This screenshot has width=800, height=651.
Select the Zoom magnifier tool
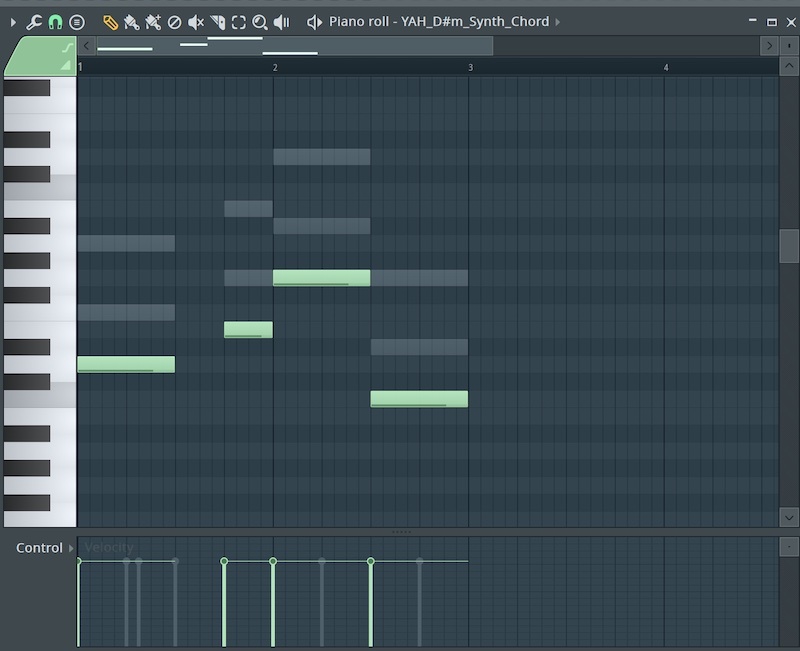coord(259,22)
